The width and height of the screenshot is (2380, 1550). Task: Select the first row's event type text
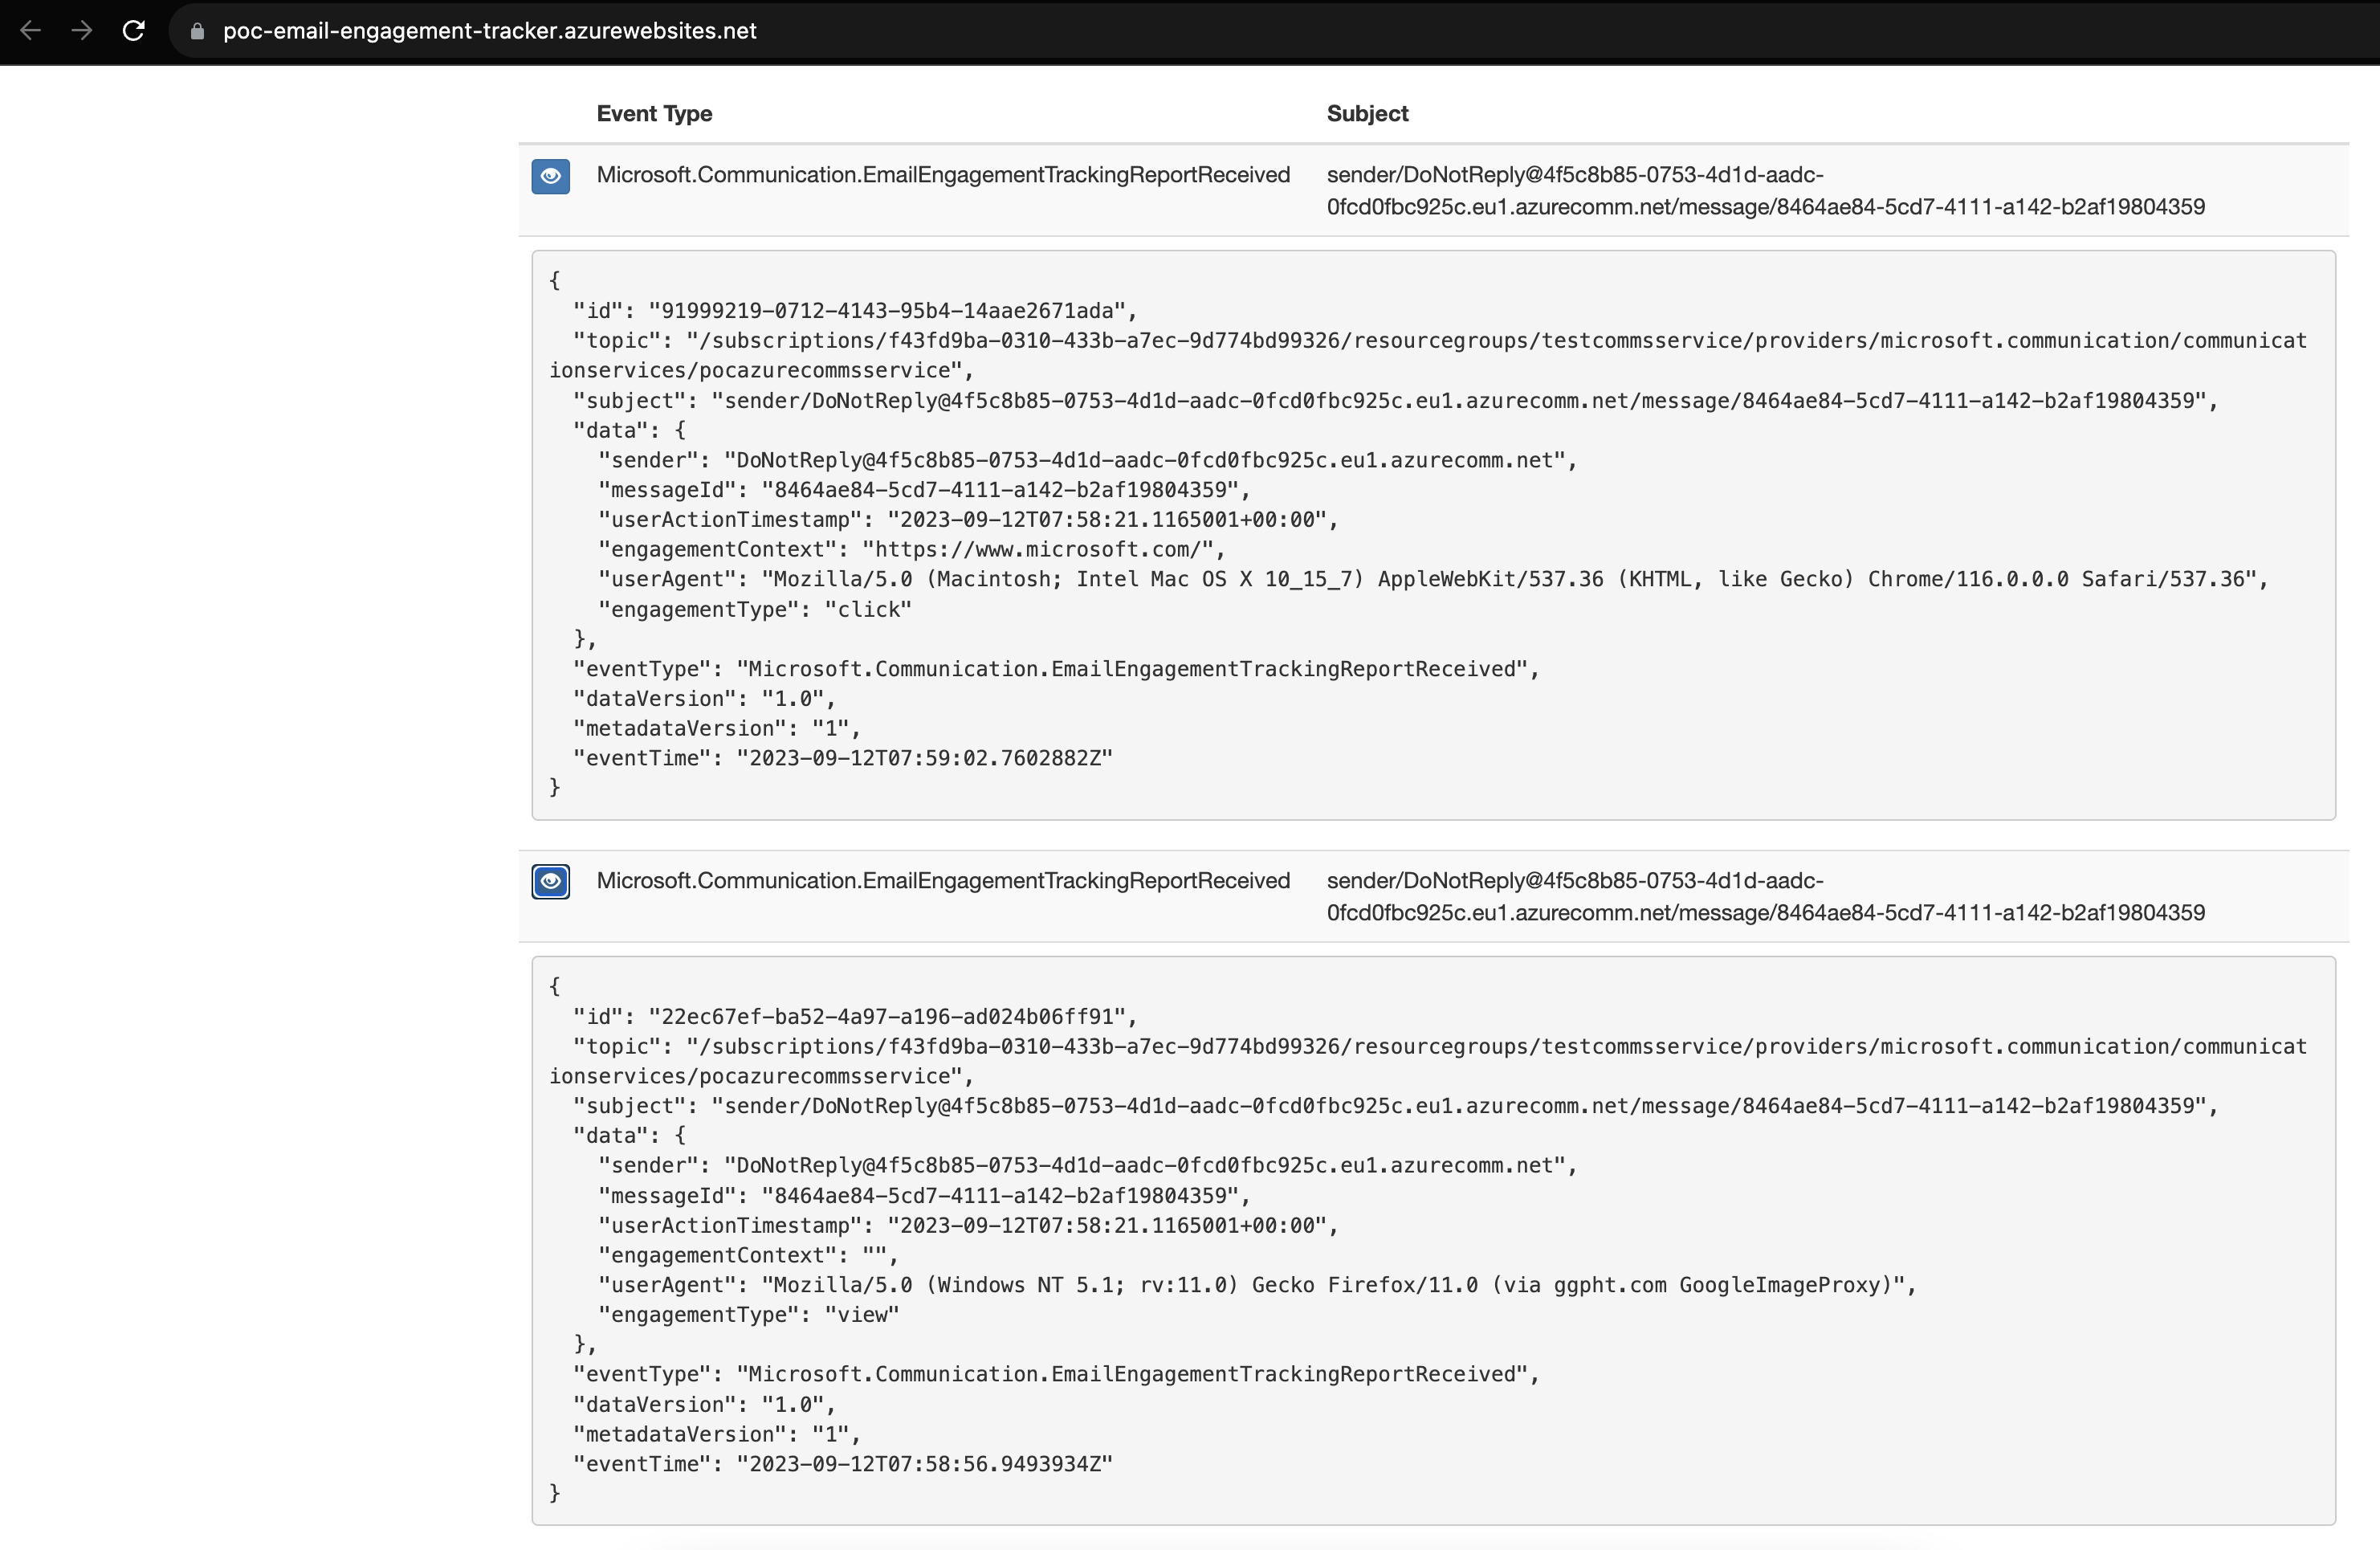[942, 175]
